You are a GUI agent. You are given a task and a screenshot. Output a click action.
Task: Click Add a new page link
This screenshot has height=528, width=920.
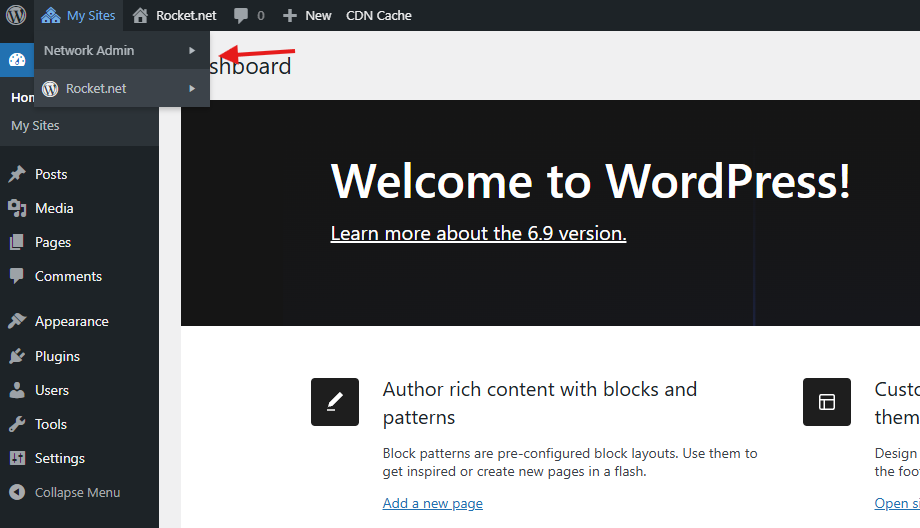pyautogui.click(x=432, y=503)
